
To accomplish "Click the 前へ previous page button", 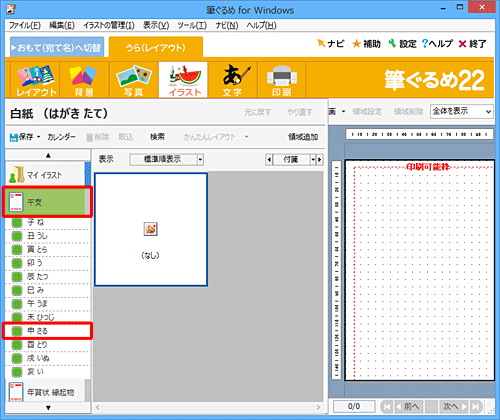I will pos(408,406).
